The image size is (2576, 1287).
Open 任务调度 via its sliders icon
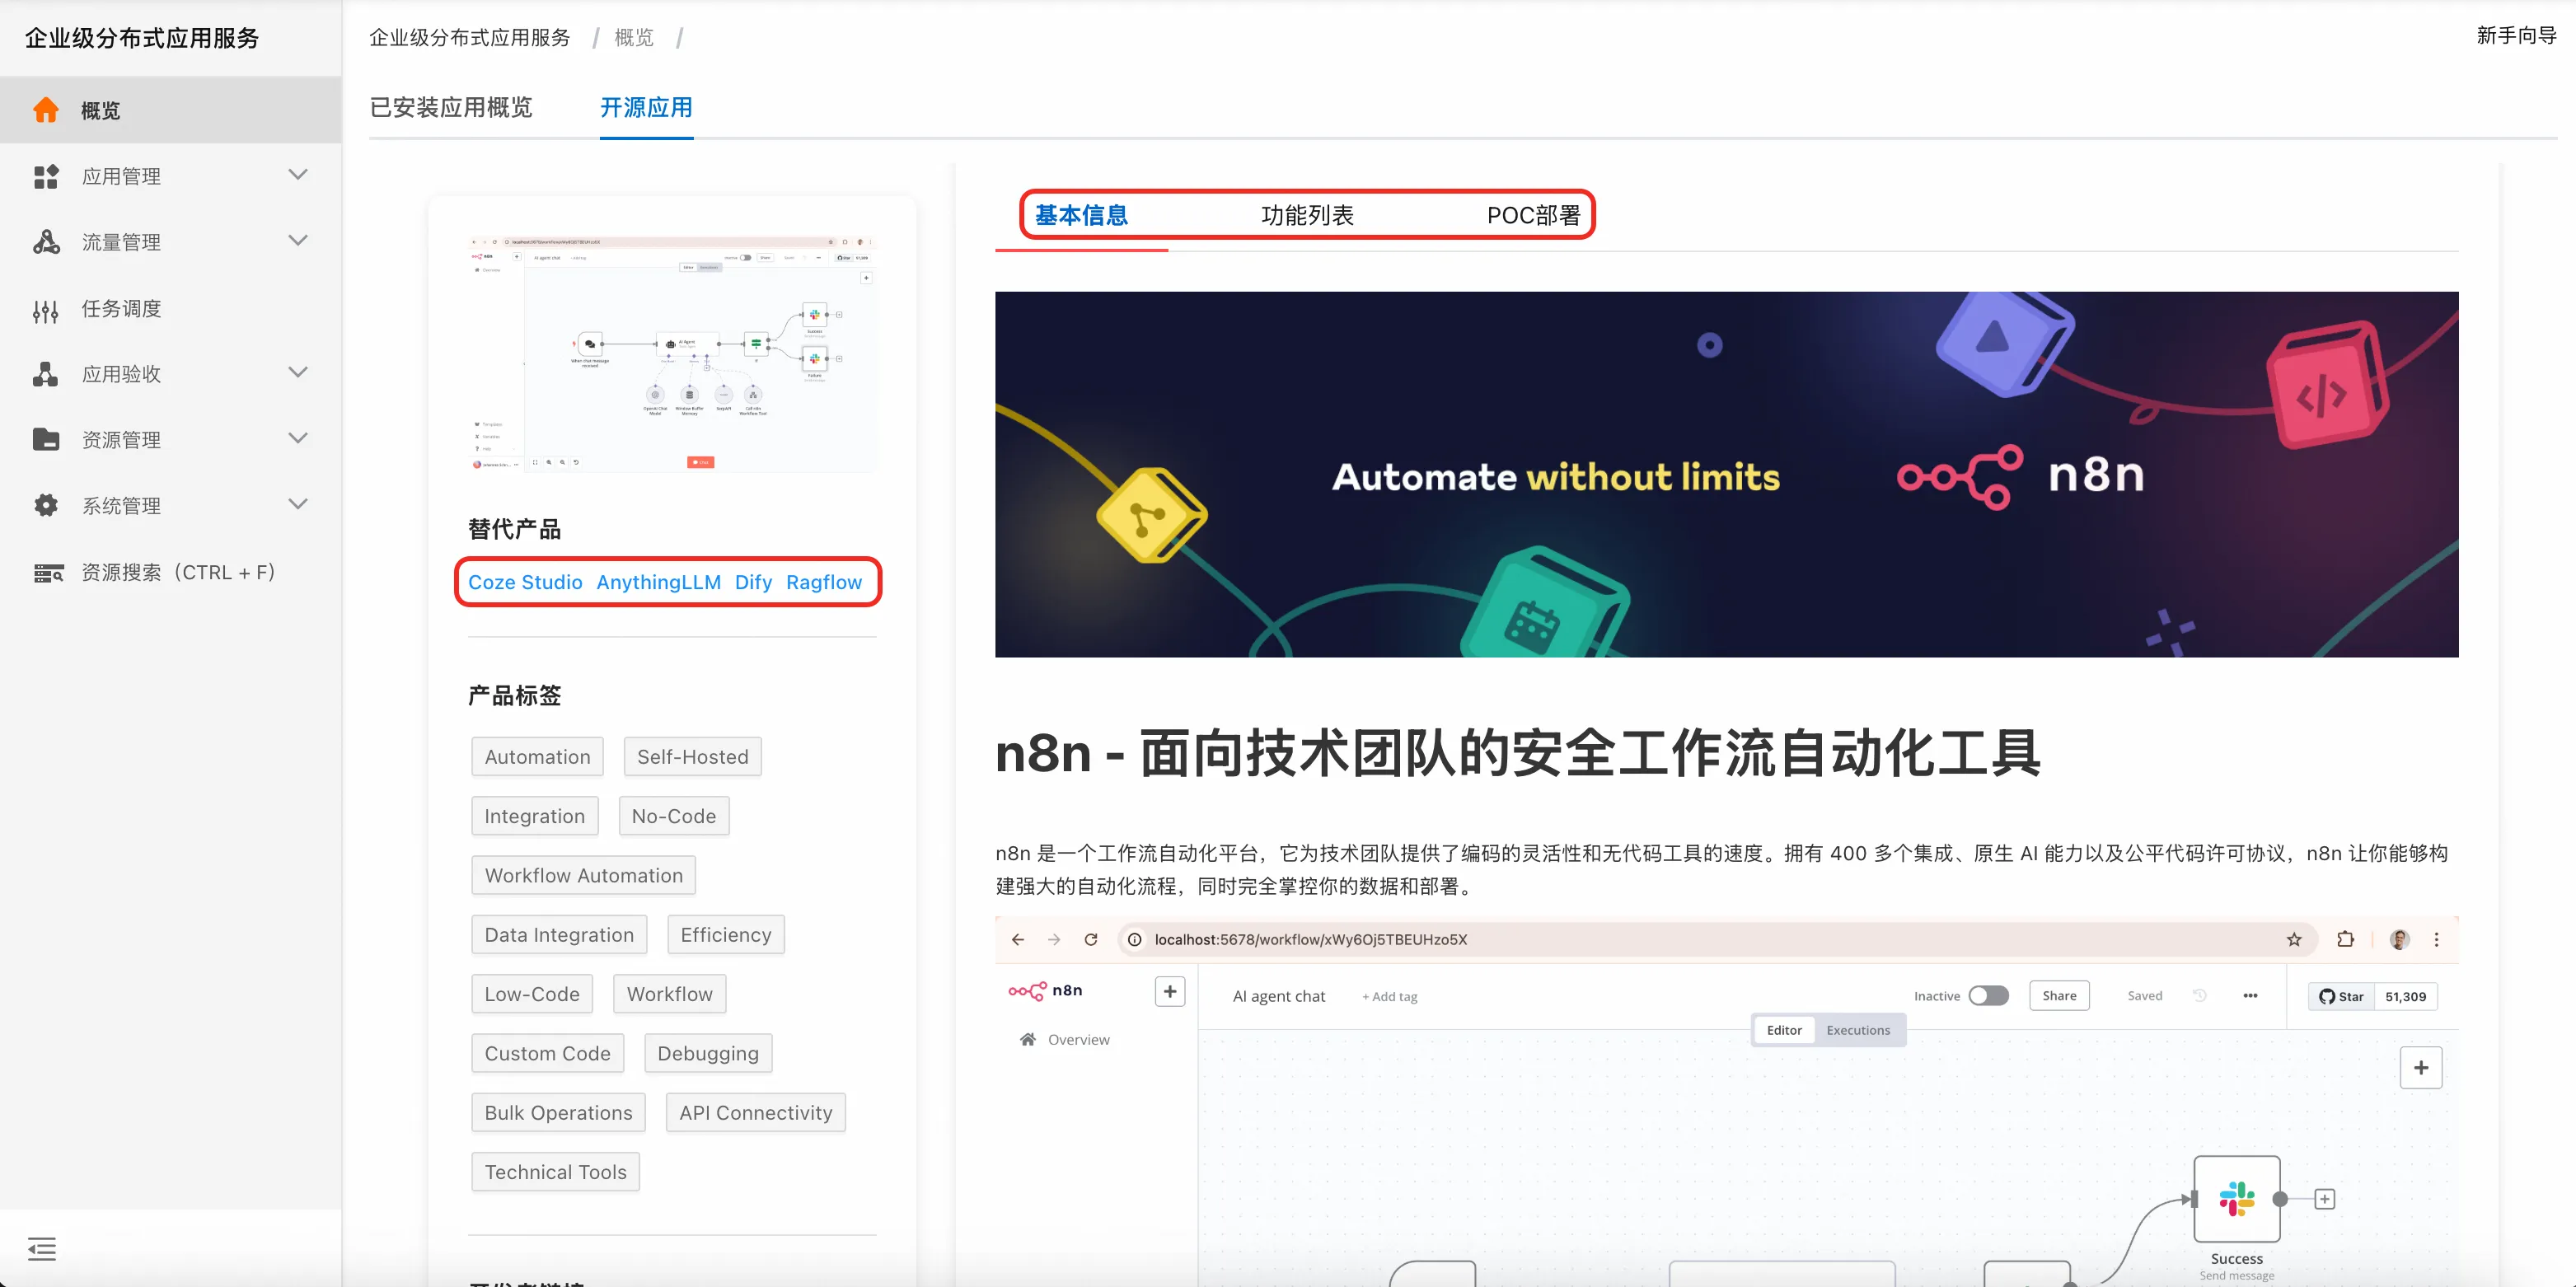click(46, 310)
